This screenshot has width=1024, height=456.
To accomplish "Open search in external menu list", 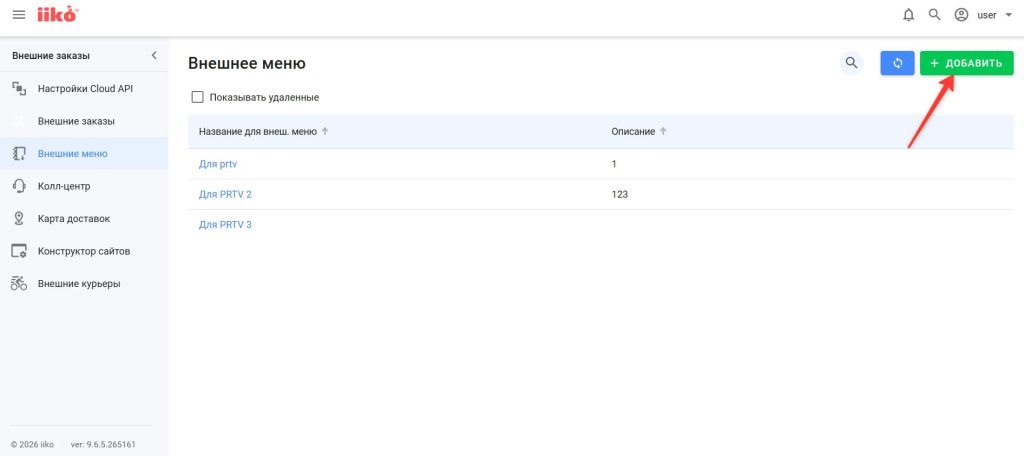I will (851, 63).
